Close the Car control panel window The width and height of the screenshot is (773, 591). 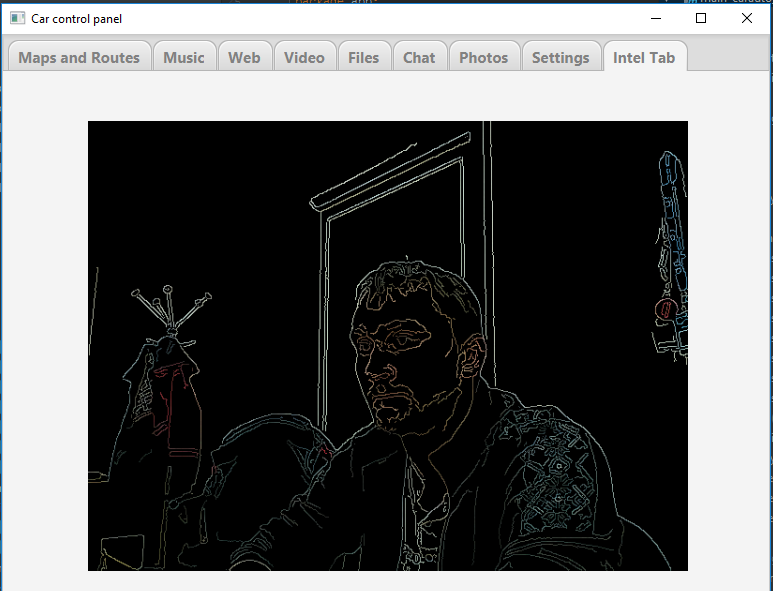click(x=746, y=19)
